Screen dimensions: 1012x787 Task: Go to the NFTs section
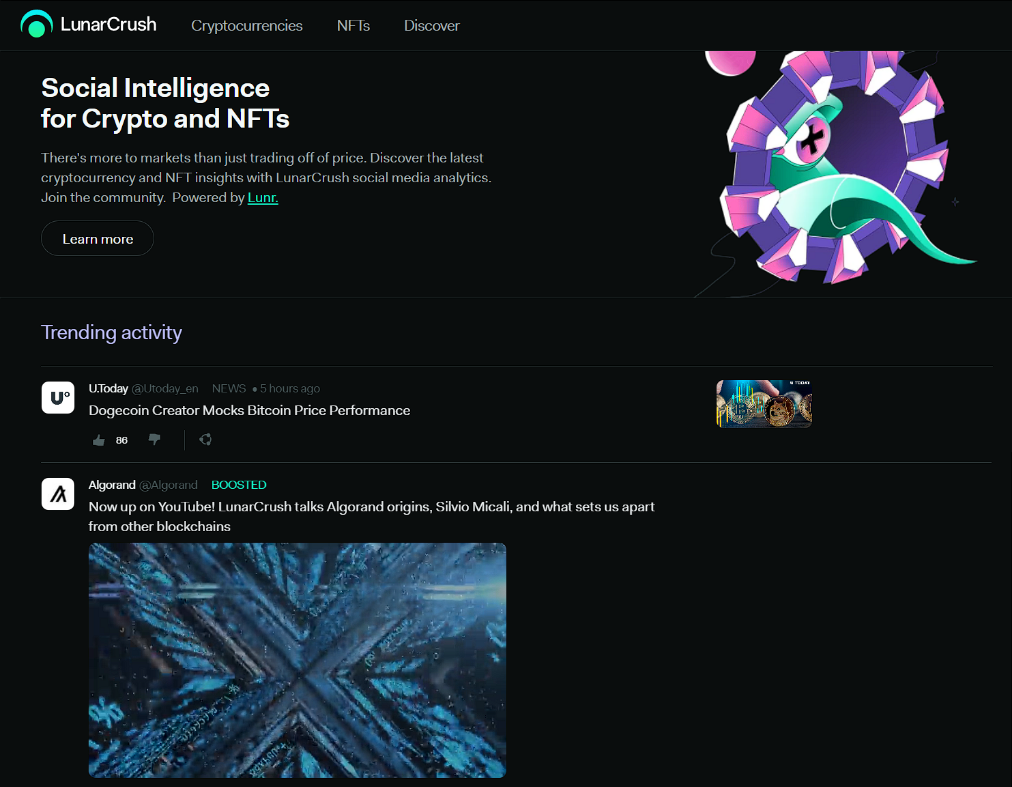point(353,26)
